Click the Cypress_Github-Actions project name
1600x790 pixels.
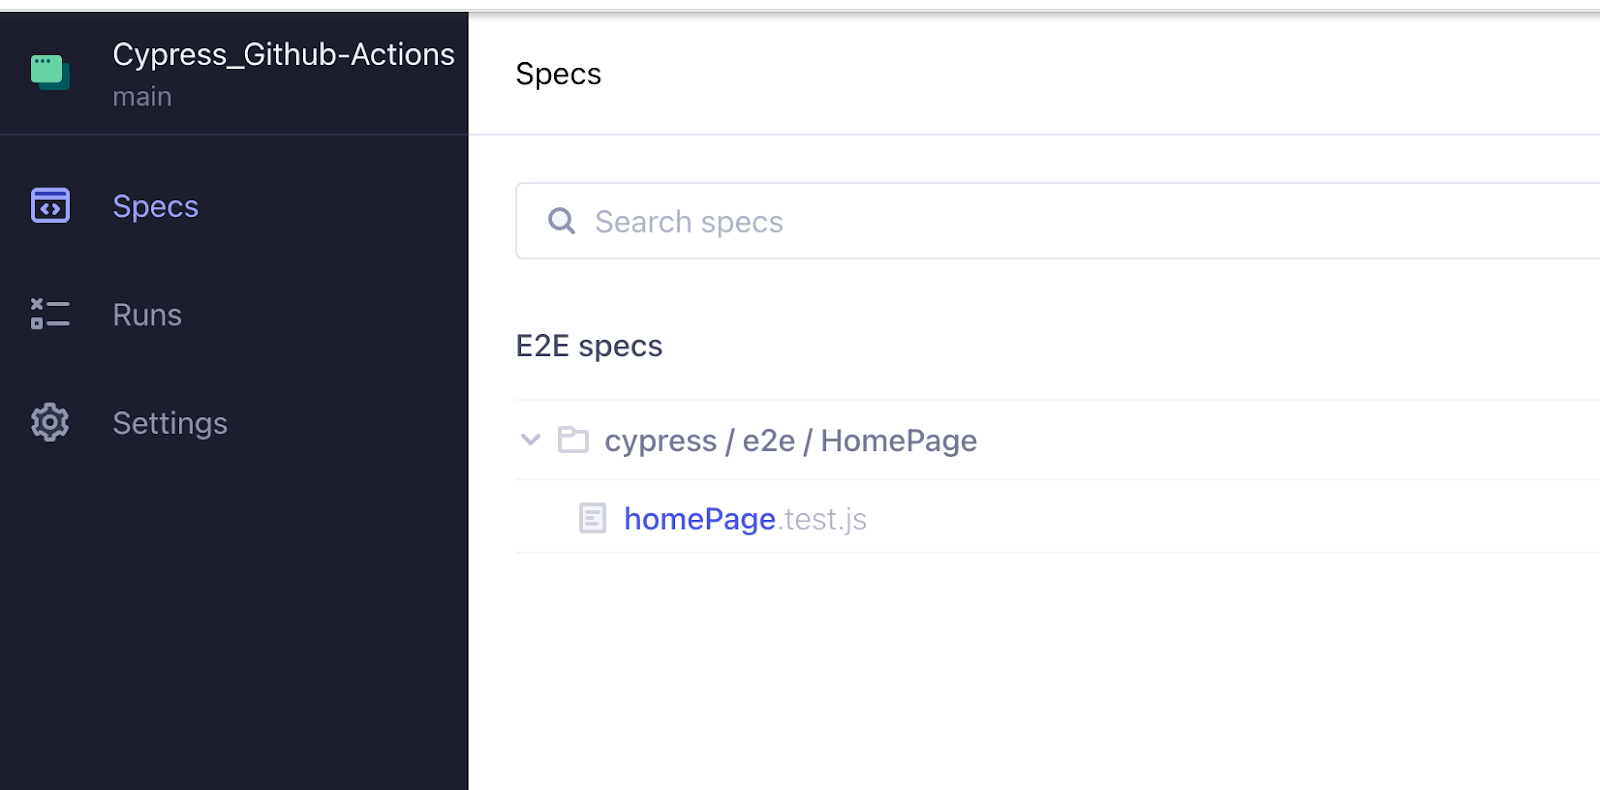click(x=283, y=54)
